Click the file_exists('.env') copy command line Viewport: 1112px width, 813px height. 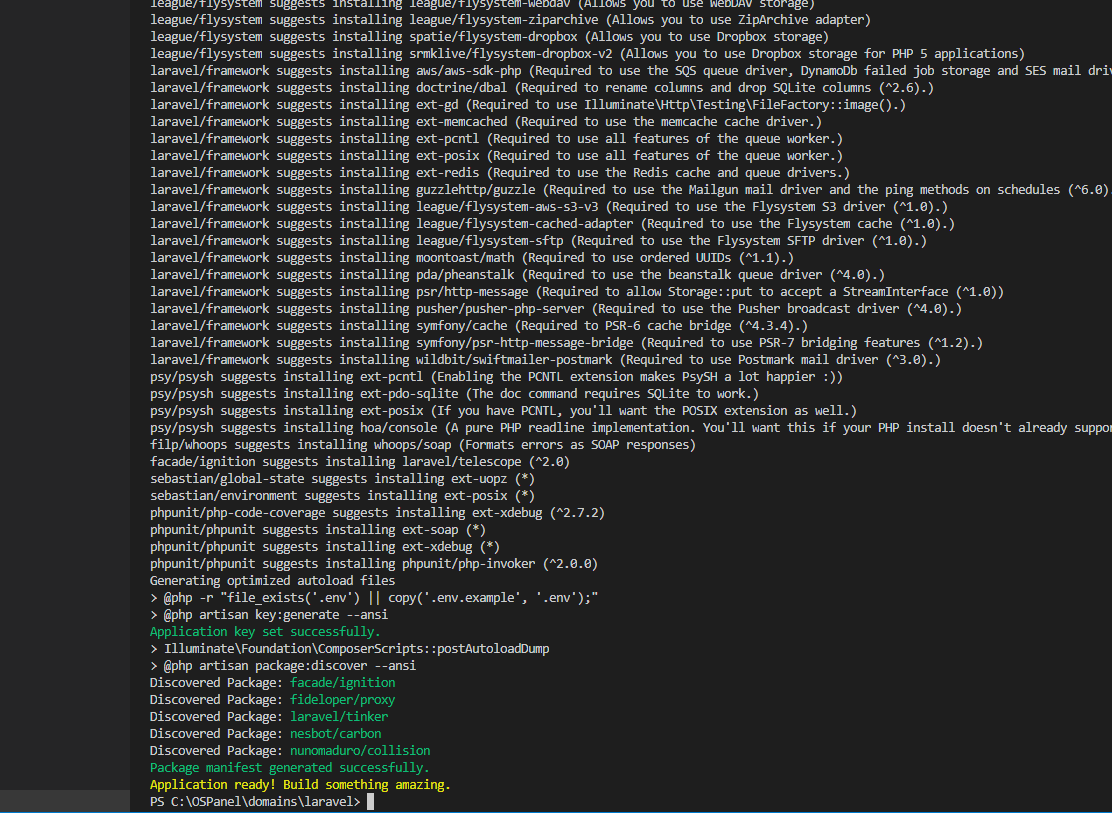click(374, 597)
